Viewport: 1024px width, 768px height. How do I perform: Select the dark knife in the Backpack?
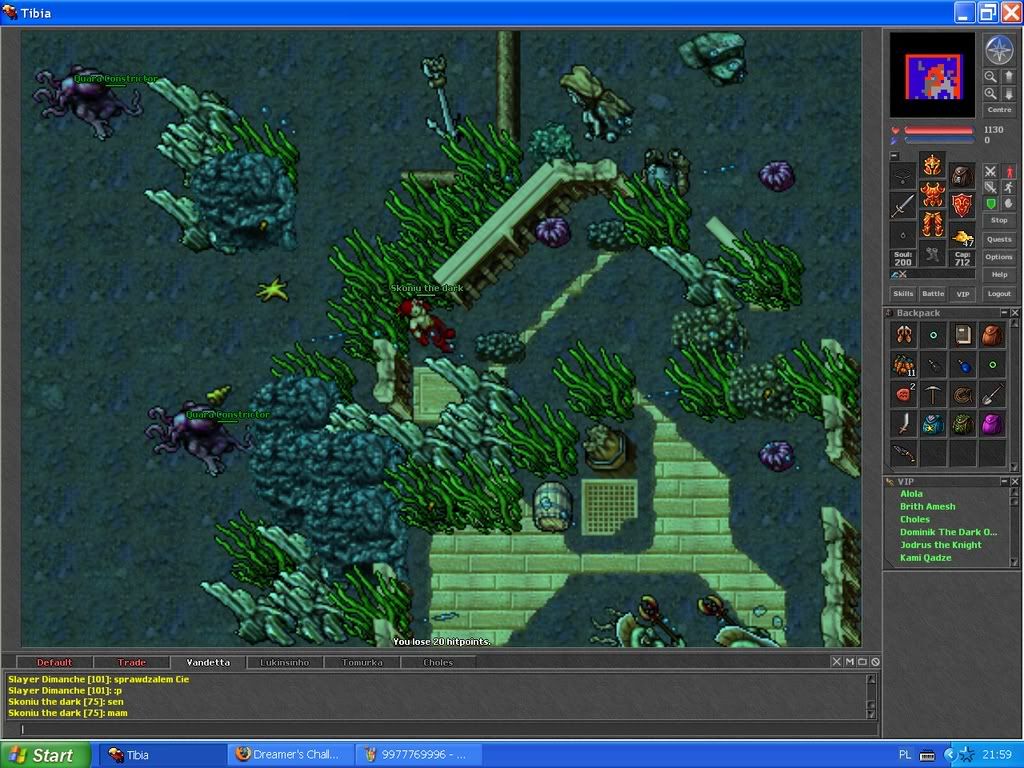pyautogui.click(x=904, y=453)
